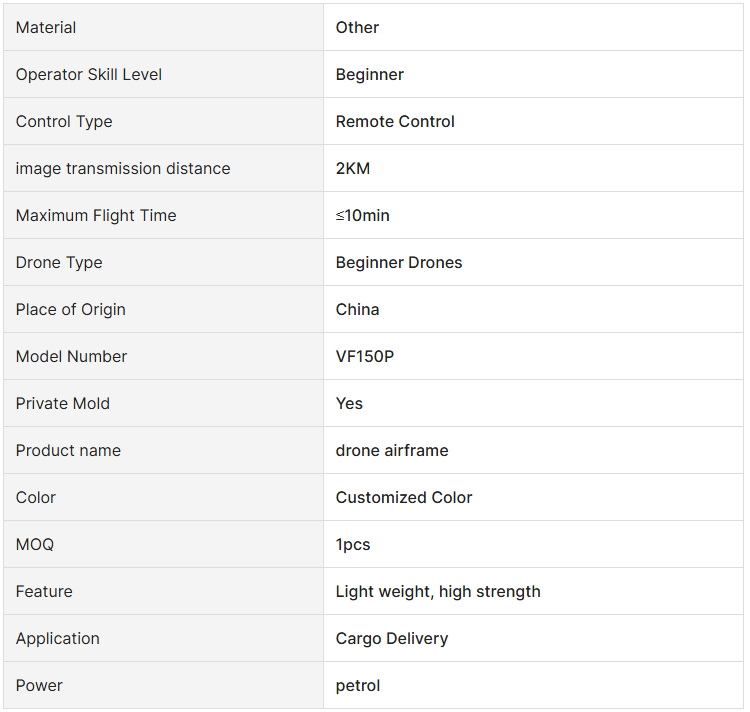Image resolution: width=750 pixels, height=712 pixels.
Task: Click the China origin value
Action: point(357,309)
